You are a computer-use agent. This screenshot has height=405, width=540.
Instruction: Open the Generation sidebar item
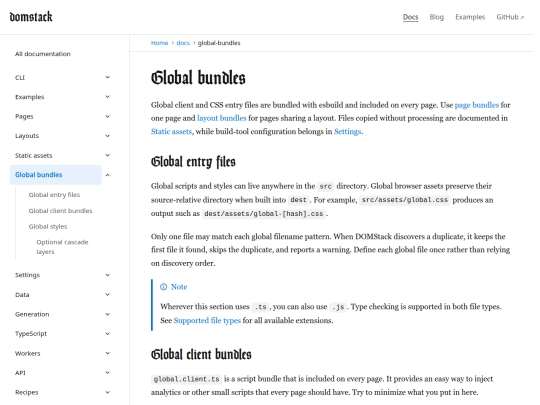(32, 314)
